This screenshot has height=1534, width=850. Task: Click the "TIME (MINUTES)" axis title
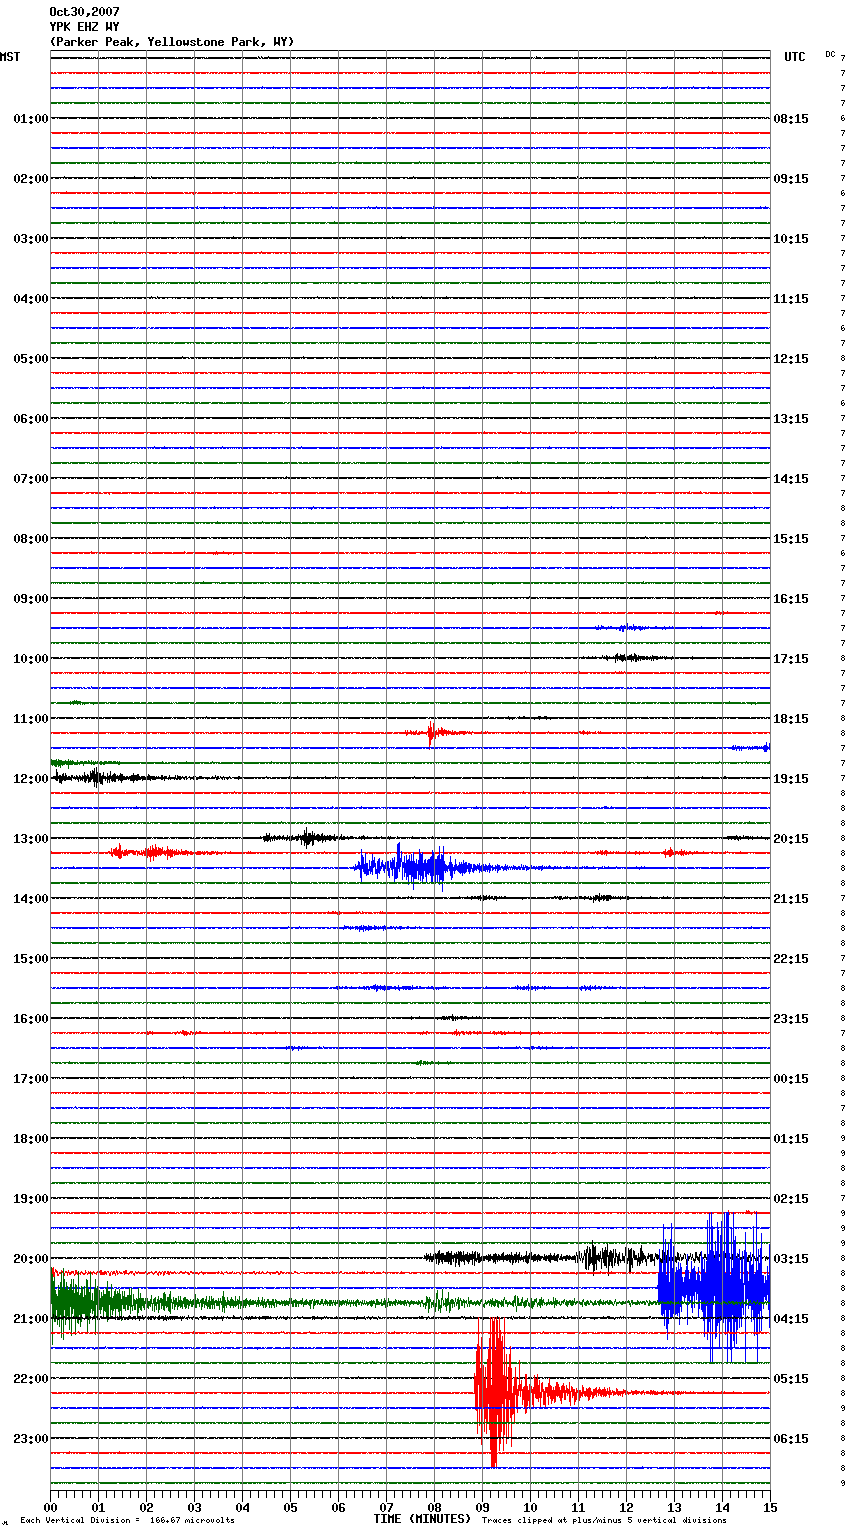pyautogui.click(x=422, y=1519)
